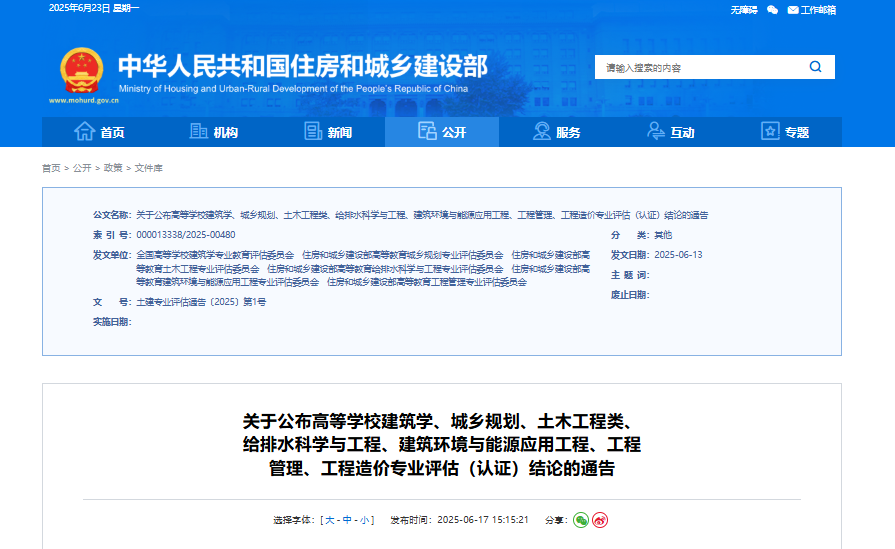Share the article via red Weibo icon
Screen dimensions: 895x549
click(x=600, y=520)
